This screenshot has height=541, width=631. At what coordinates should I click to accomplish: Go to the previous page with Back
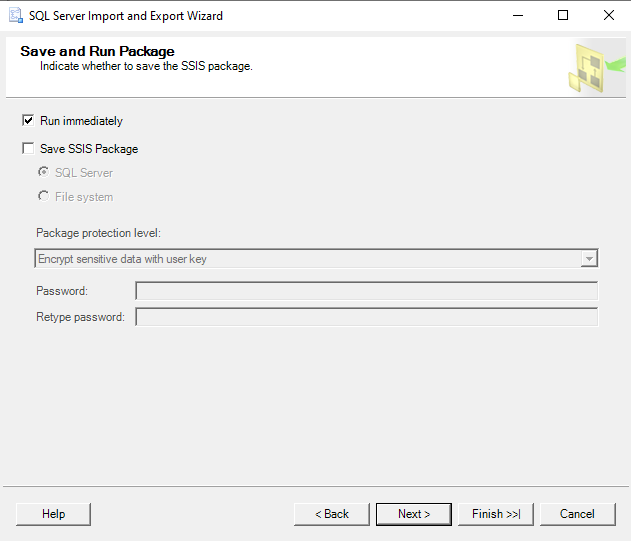click(332, 514)
